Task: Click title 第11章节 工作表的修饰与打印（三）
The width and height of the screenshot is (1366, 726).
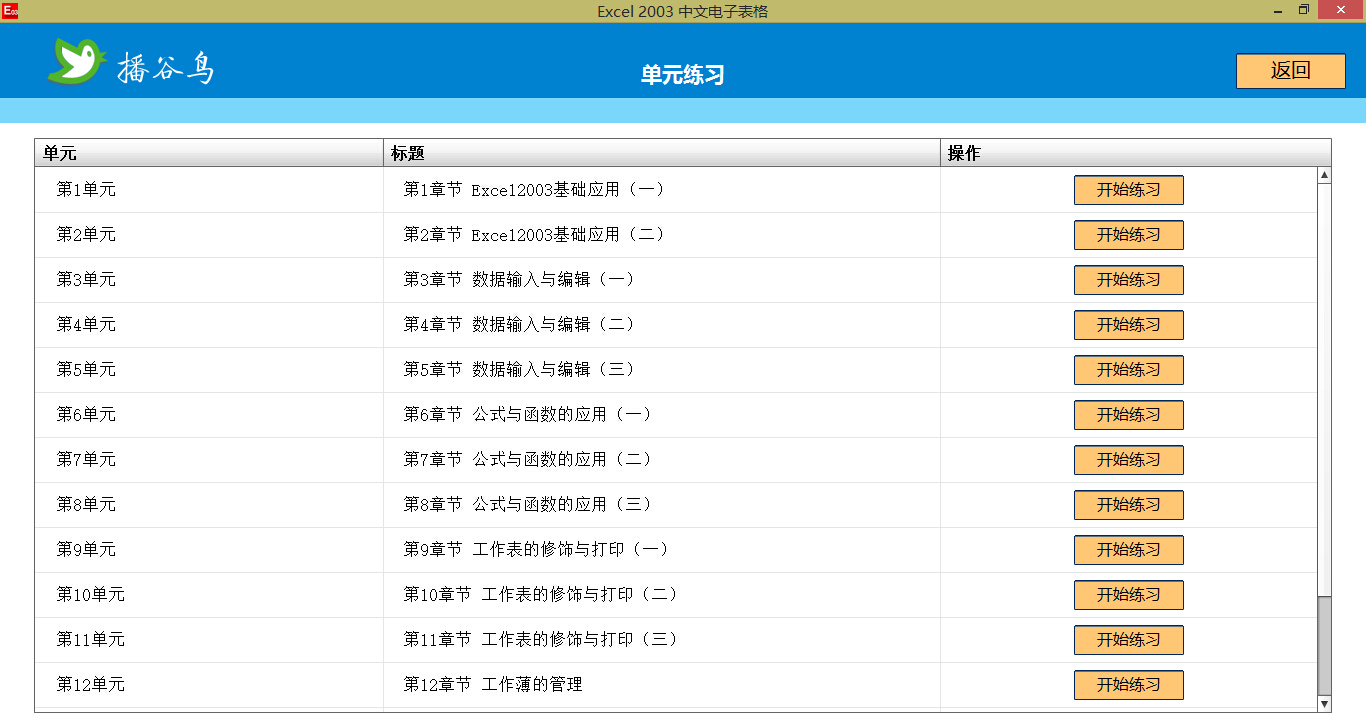Action: [542, 639]
